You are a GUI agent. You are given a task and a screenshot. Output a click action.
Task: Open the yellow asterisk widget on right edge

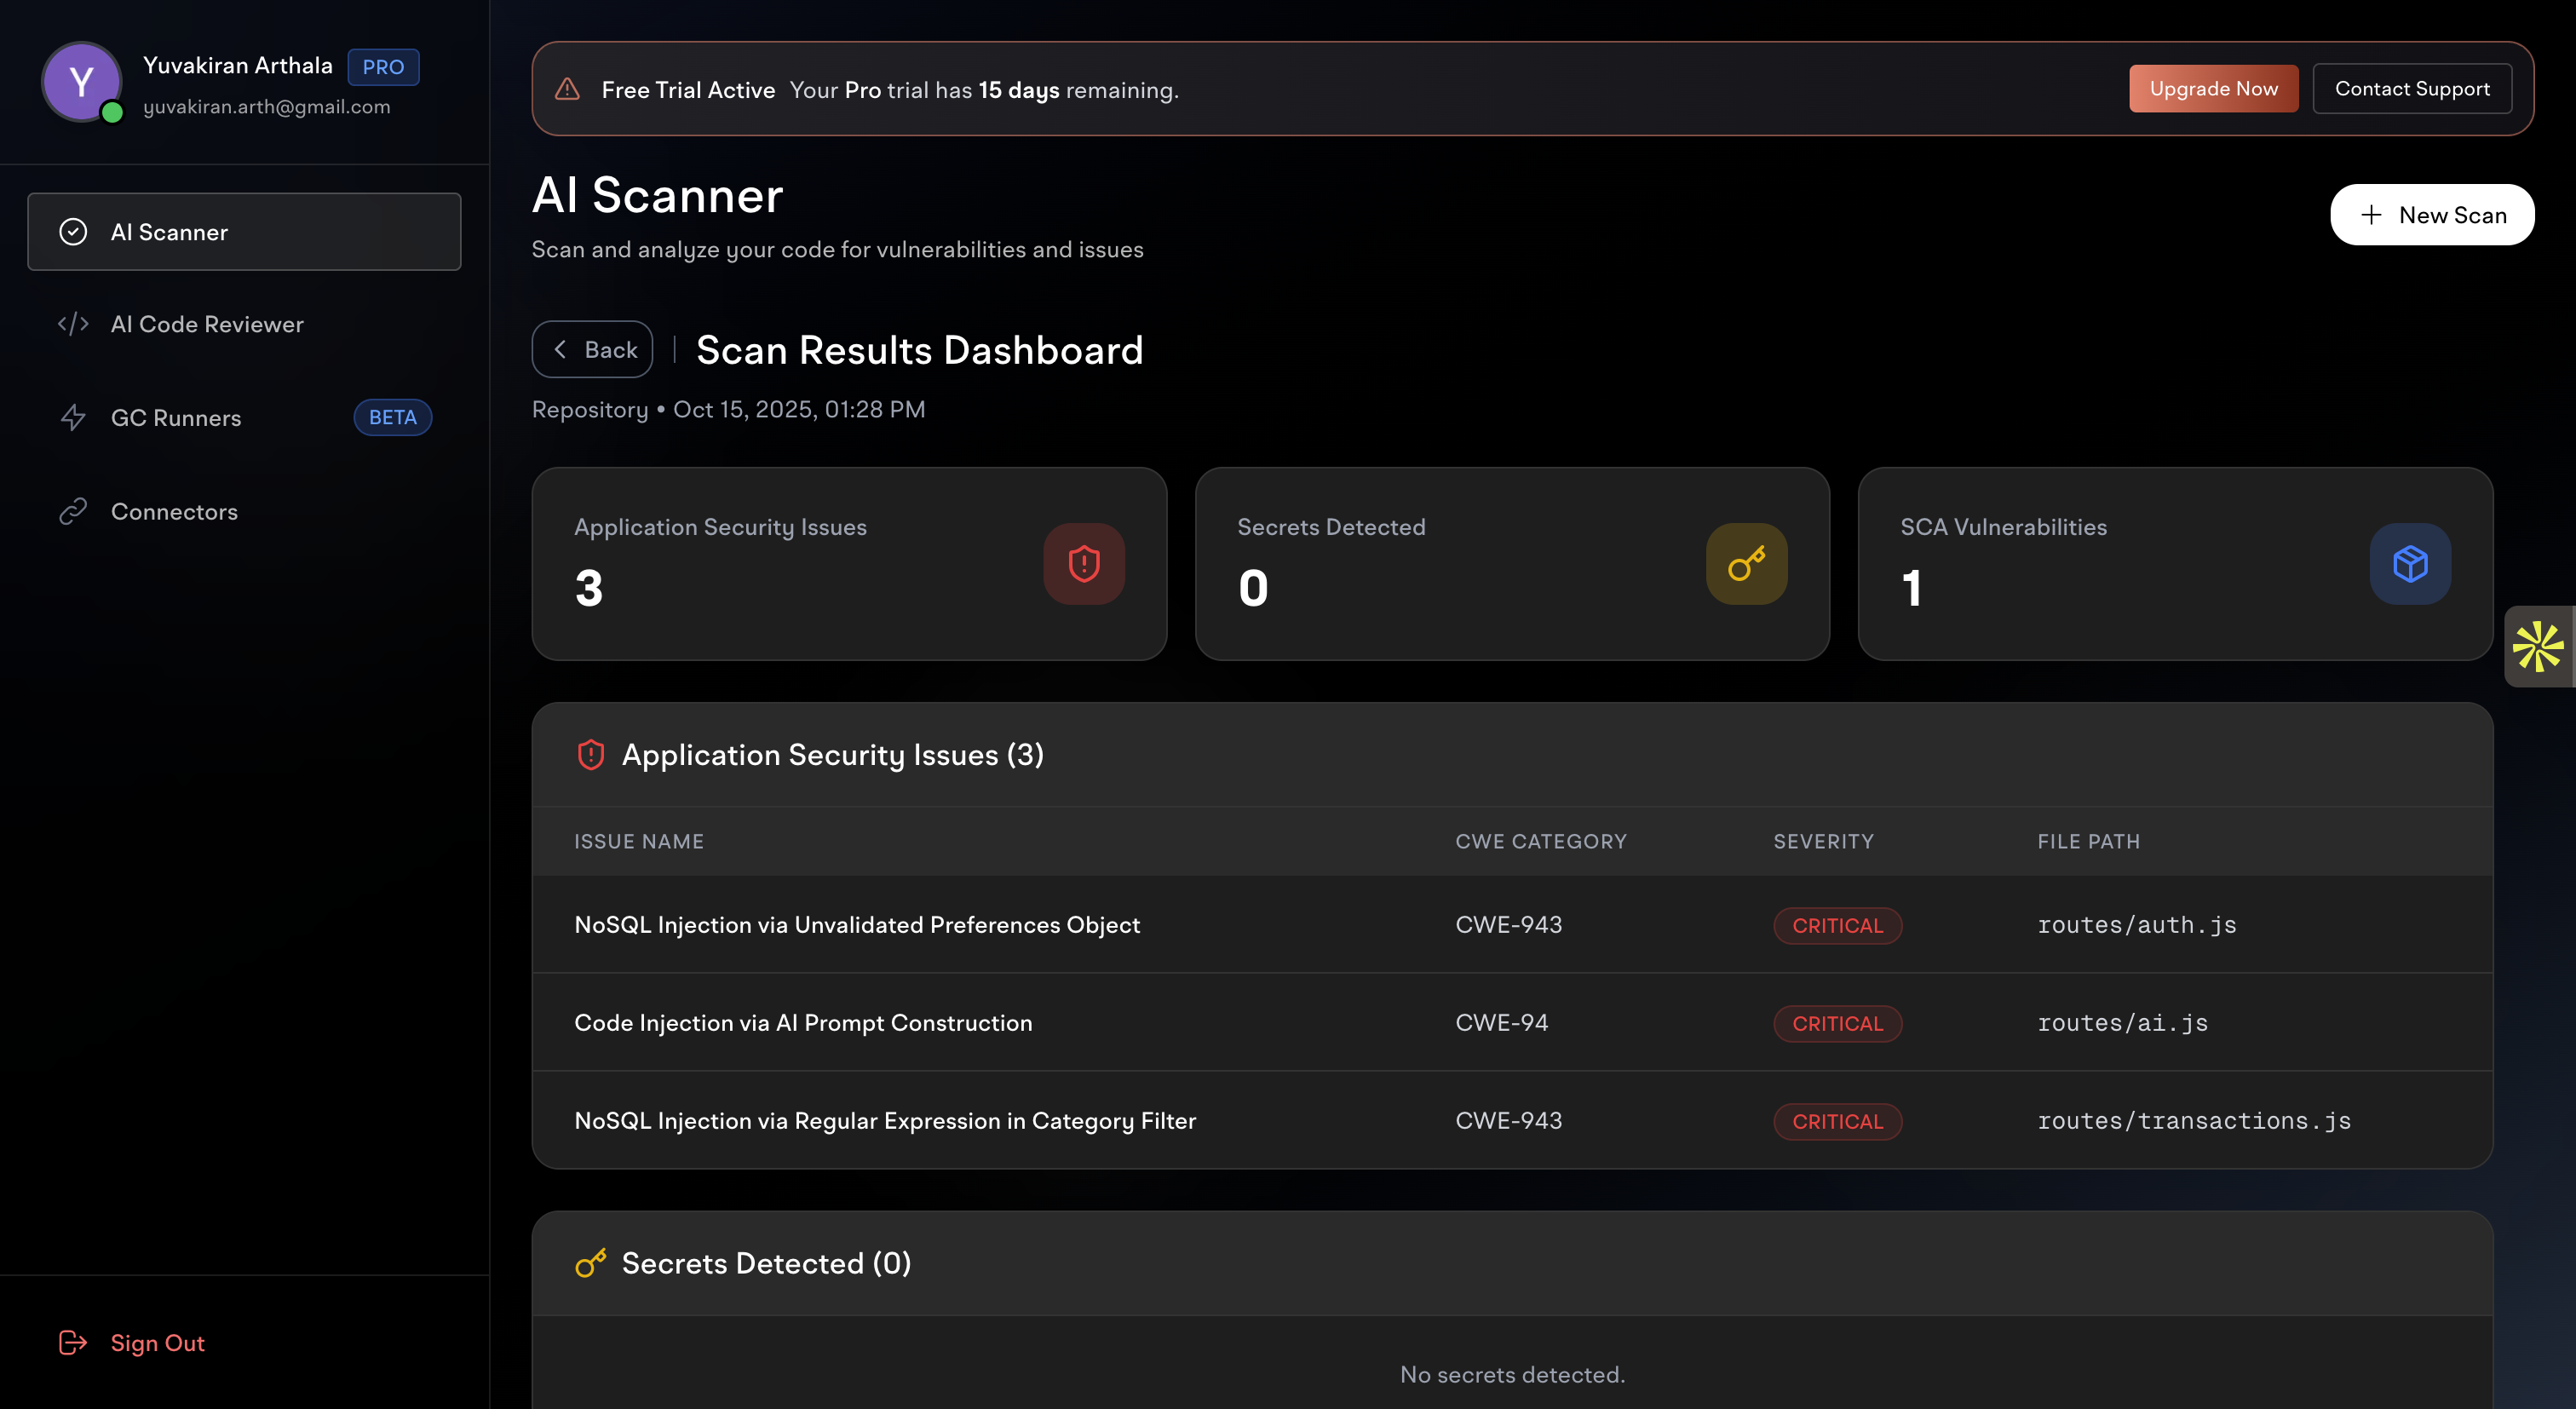point(2541,645)
